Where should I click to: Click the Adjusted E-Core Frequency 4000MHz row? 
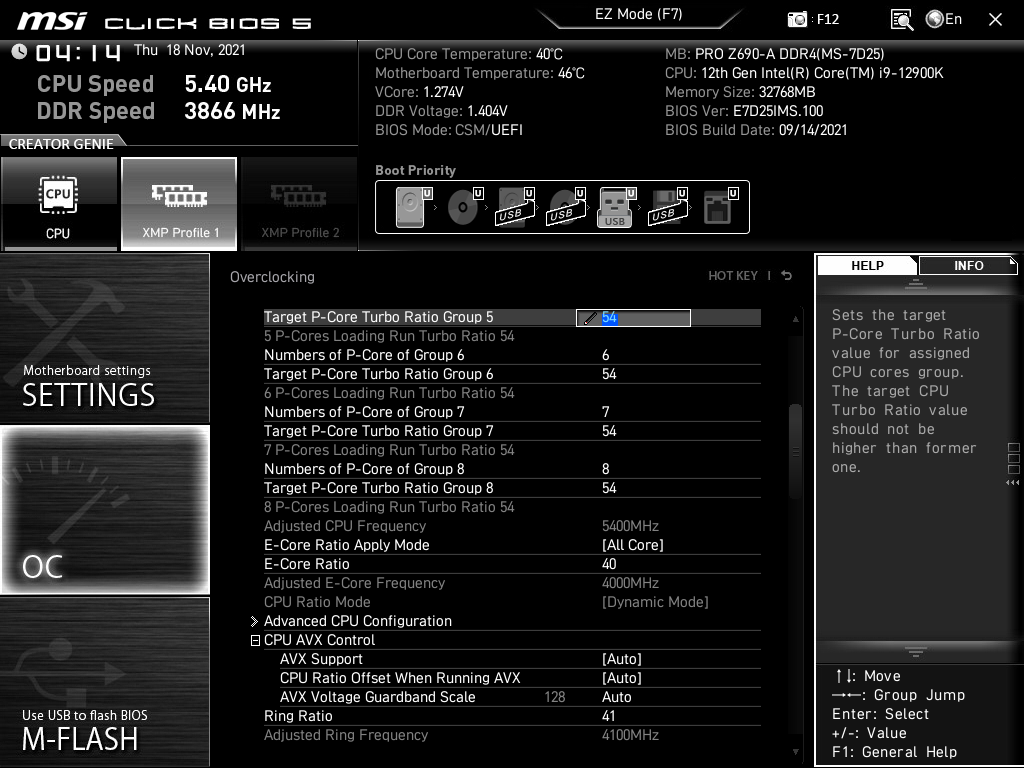(512, 583)
